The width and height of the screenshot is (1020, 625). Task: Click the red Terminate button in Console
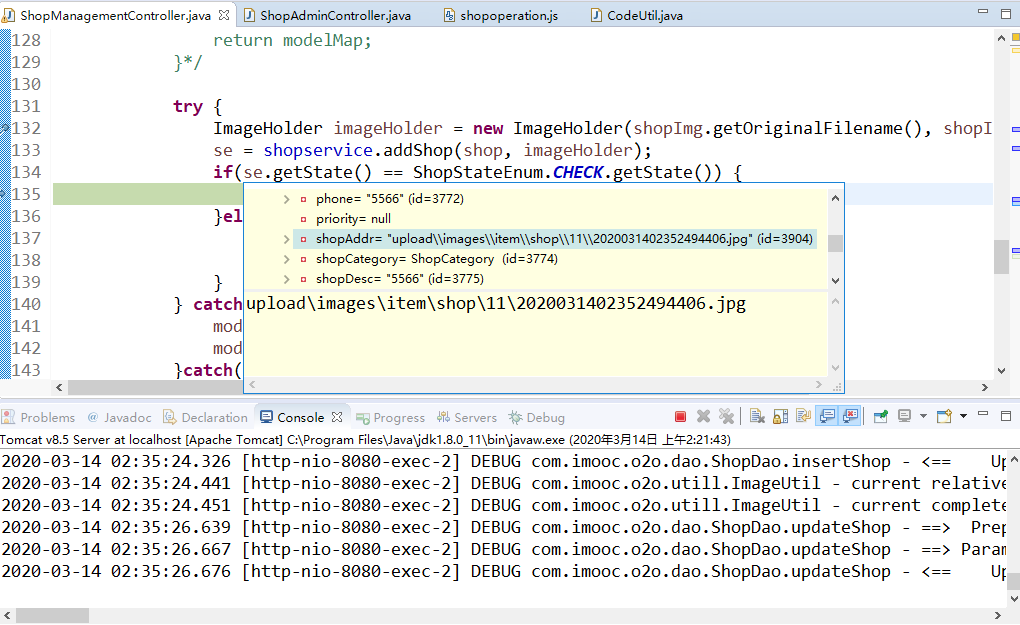[x=680, y=416]
